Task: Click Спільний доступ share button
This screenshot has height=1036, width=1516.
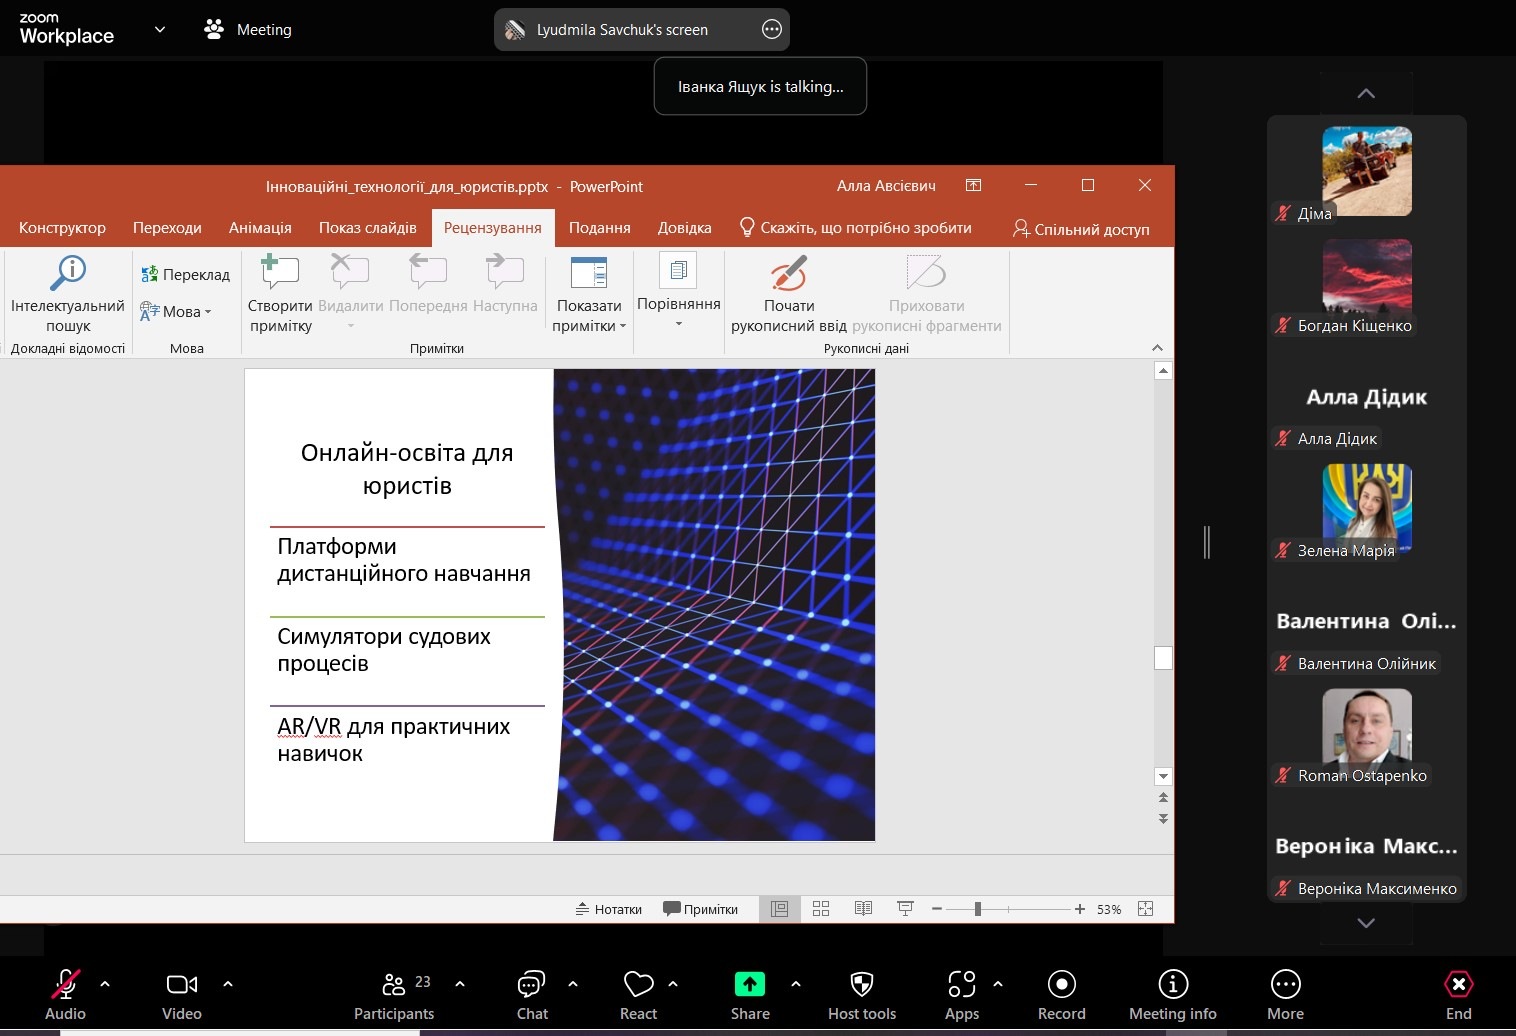Action: click(1081, 229)
